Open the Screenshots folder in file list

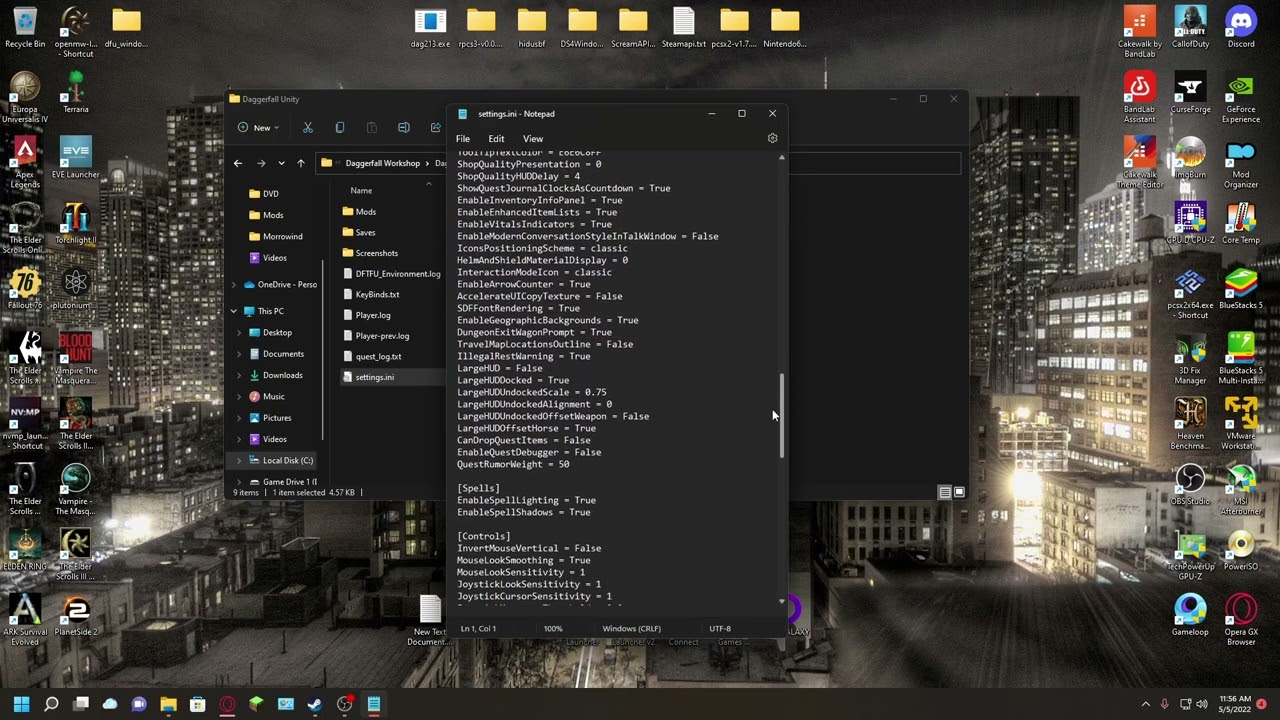click(x=377, y=253)
